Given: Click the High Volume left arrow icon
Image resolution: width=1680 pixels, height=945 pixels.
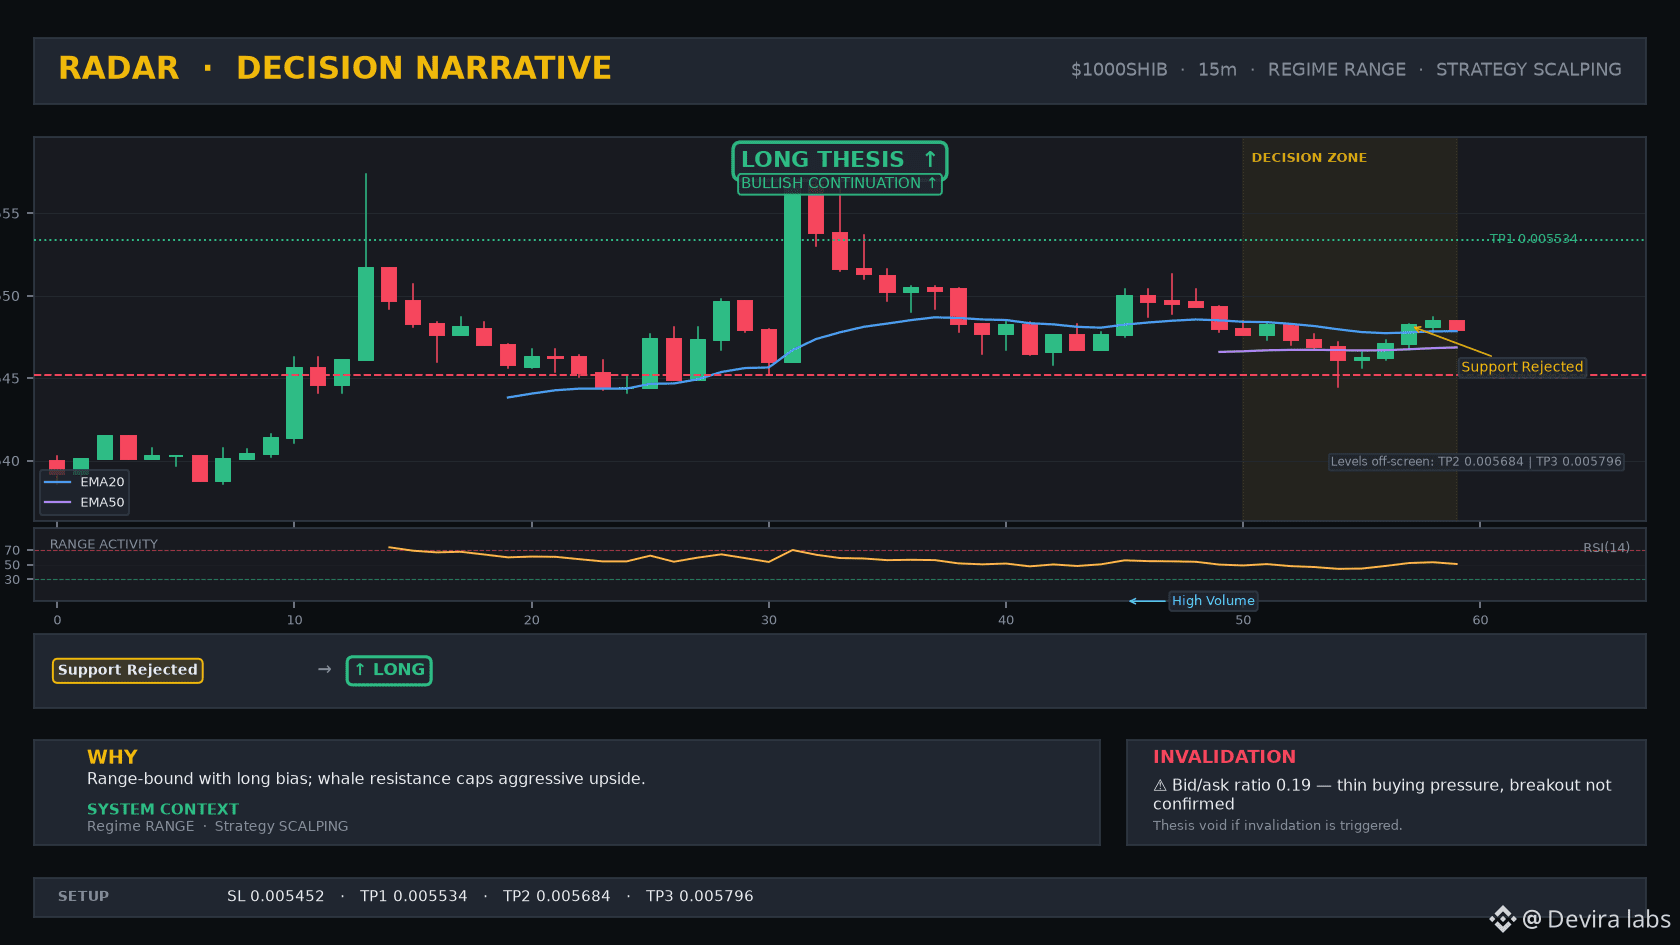Looking at the screenshot, I should pyautogui.click(x=1147, y=601).
